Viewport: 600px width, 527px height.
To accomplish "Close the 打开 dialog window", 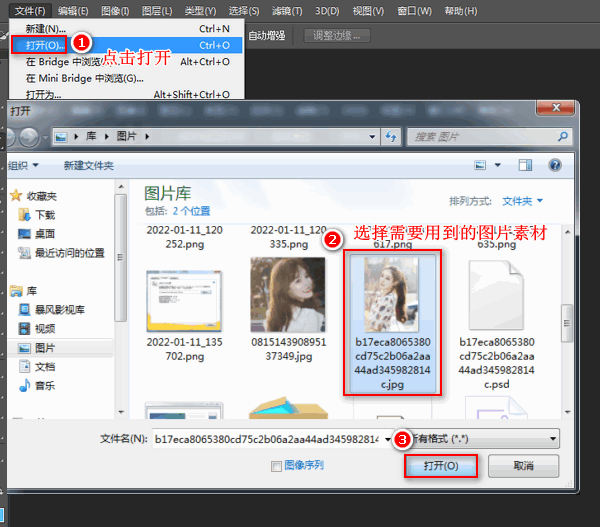I will point(556,108).
